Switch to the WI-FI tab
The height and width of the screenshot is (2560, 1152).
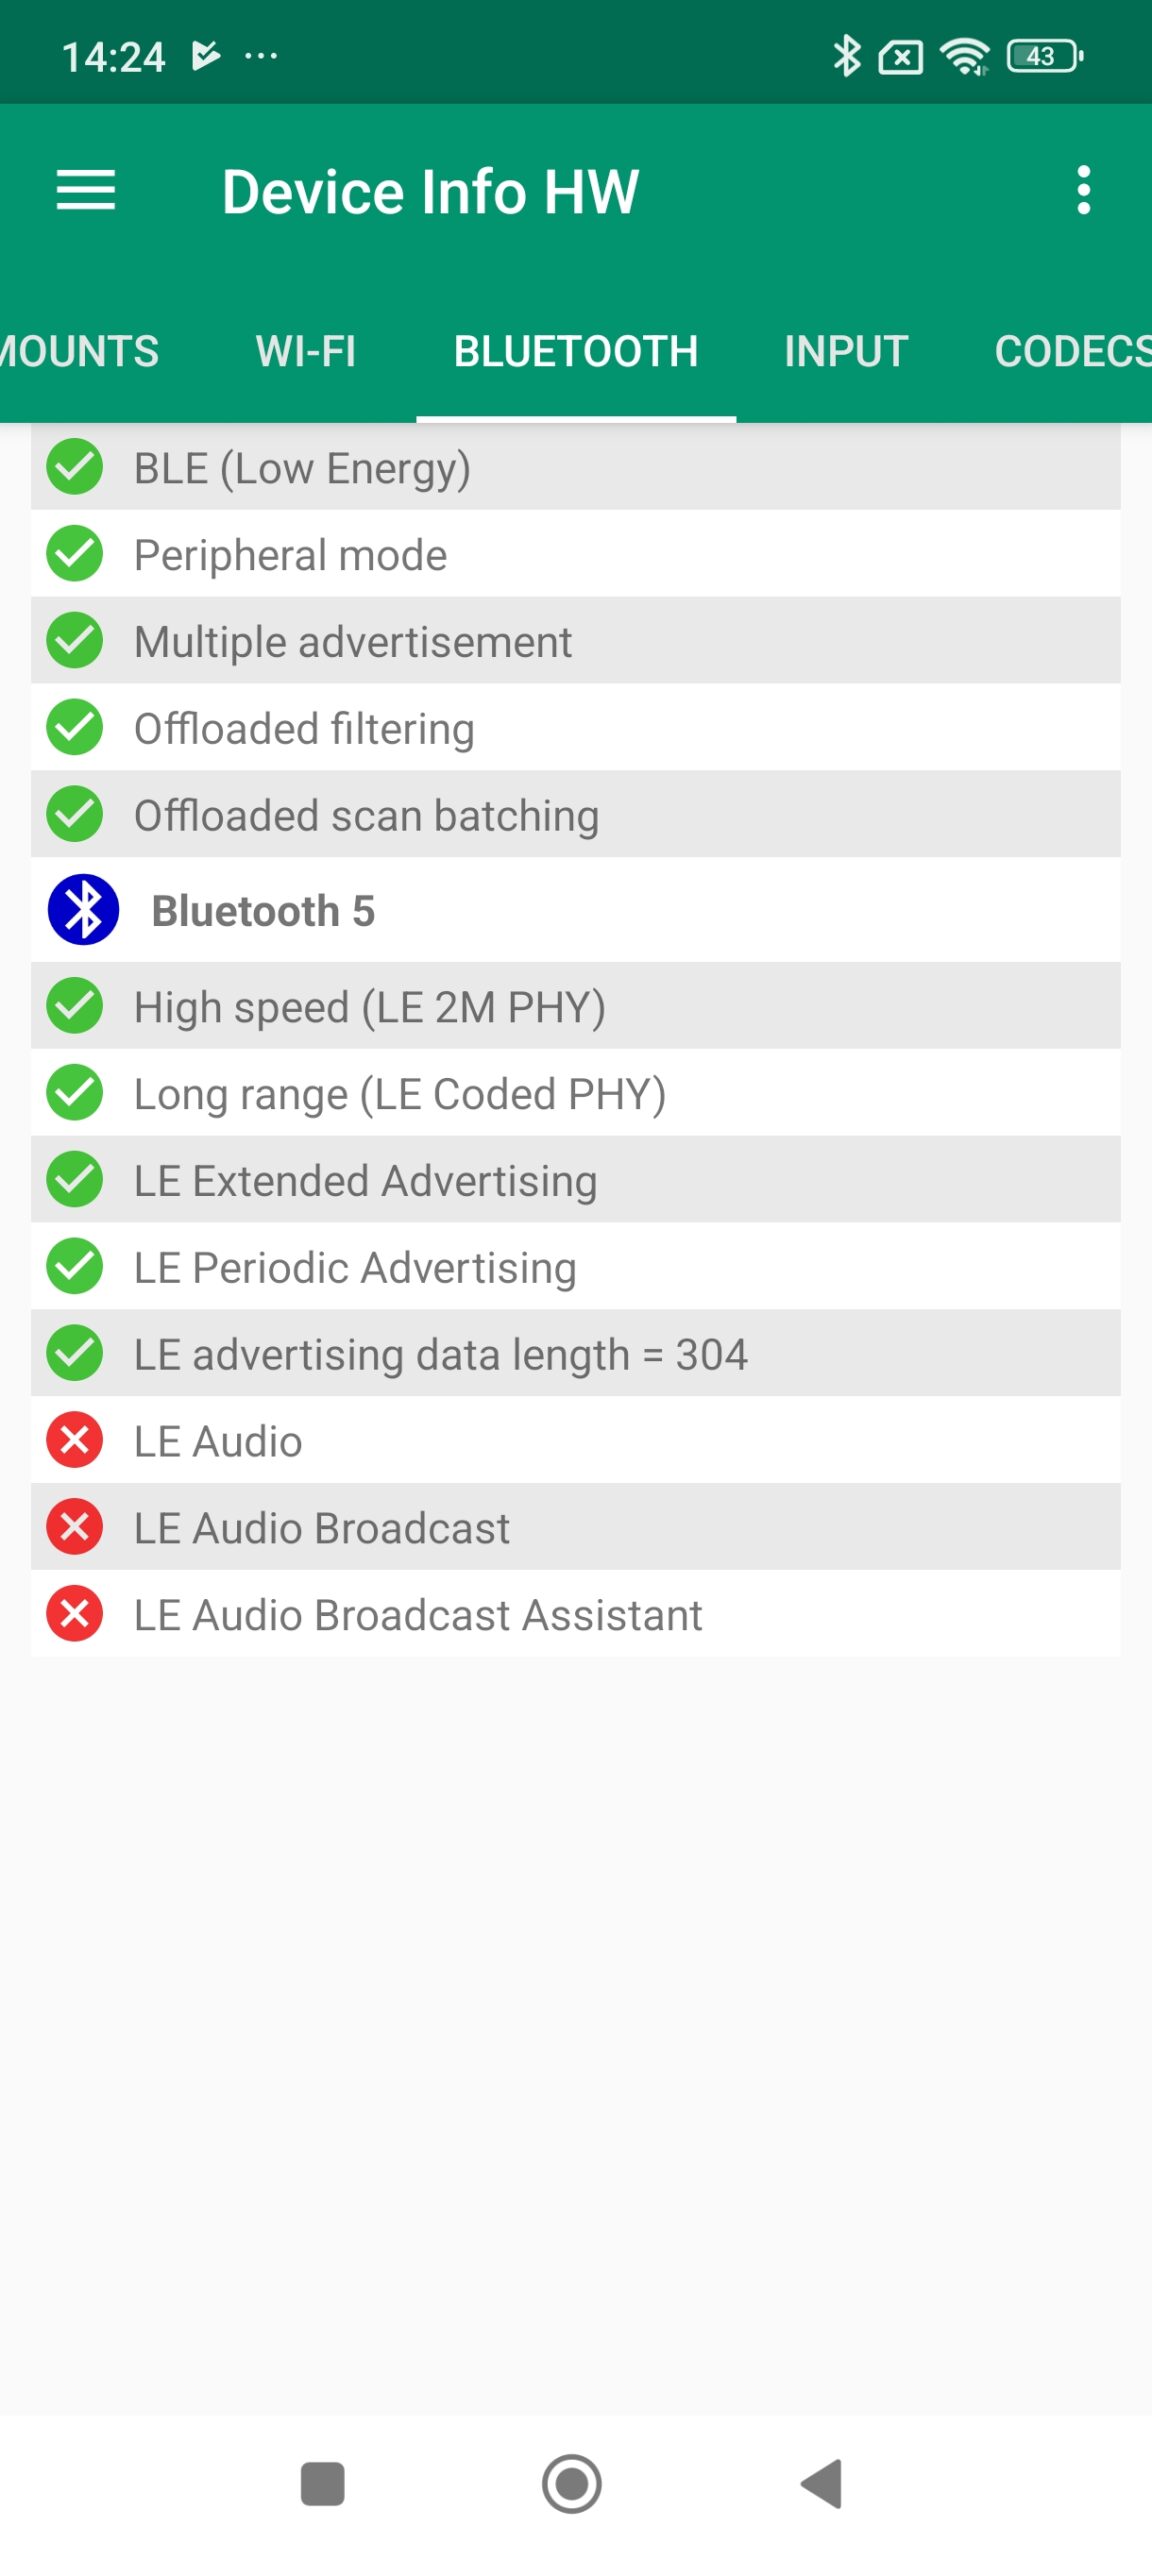(x=305, y=351)
